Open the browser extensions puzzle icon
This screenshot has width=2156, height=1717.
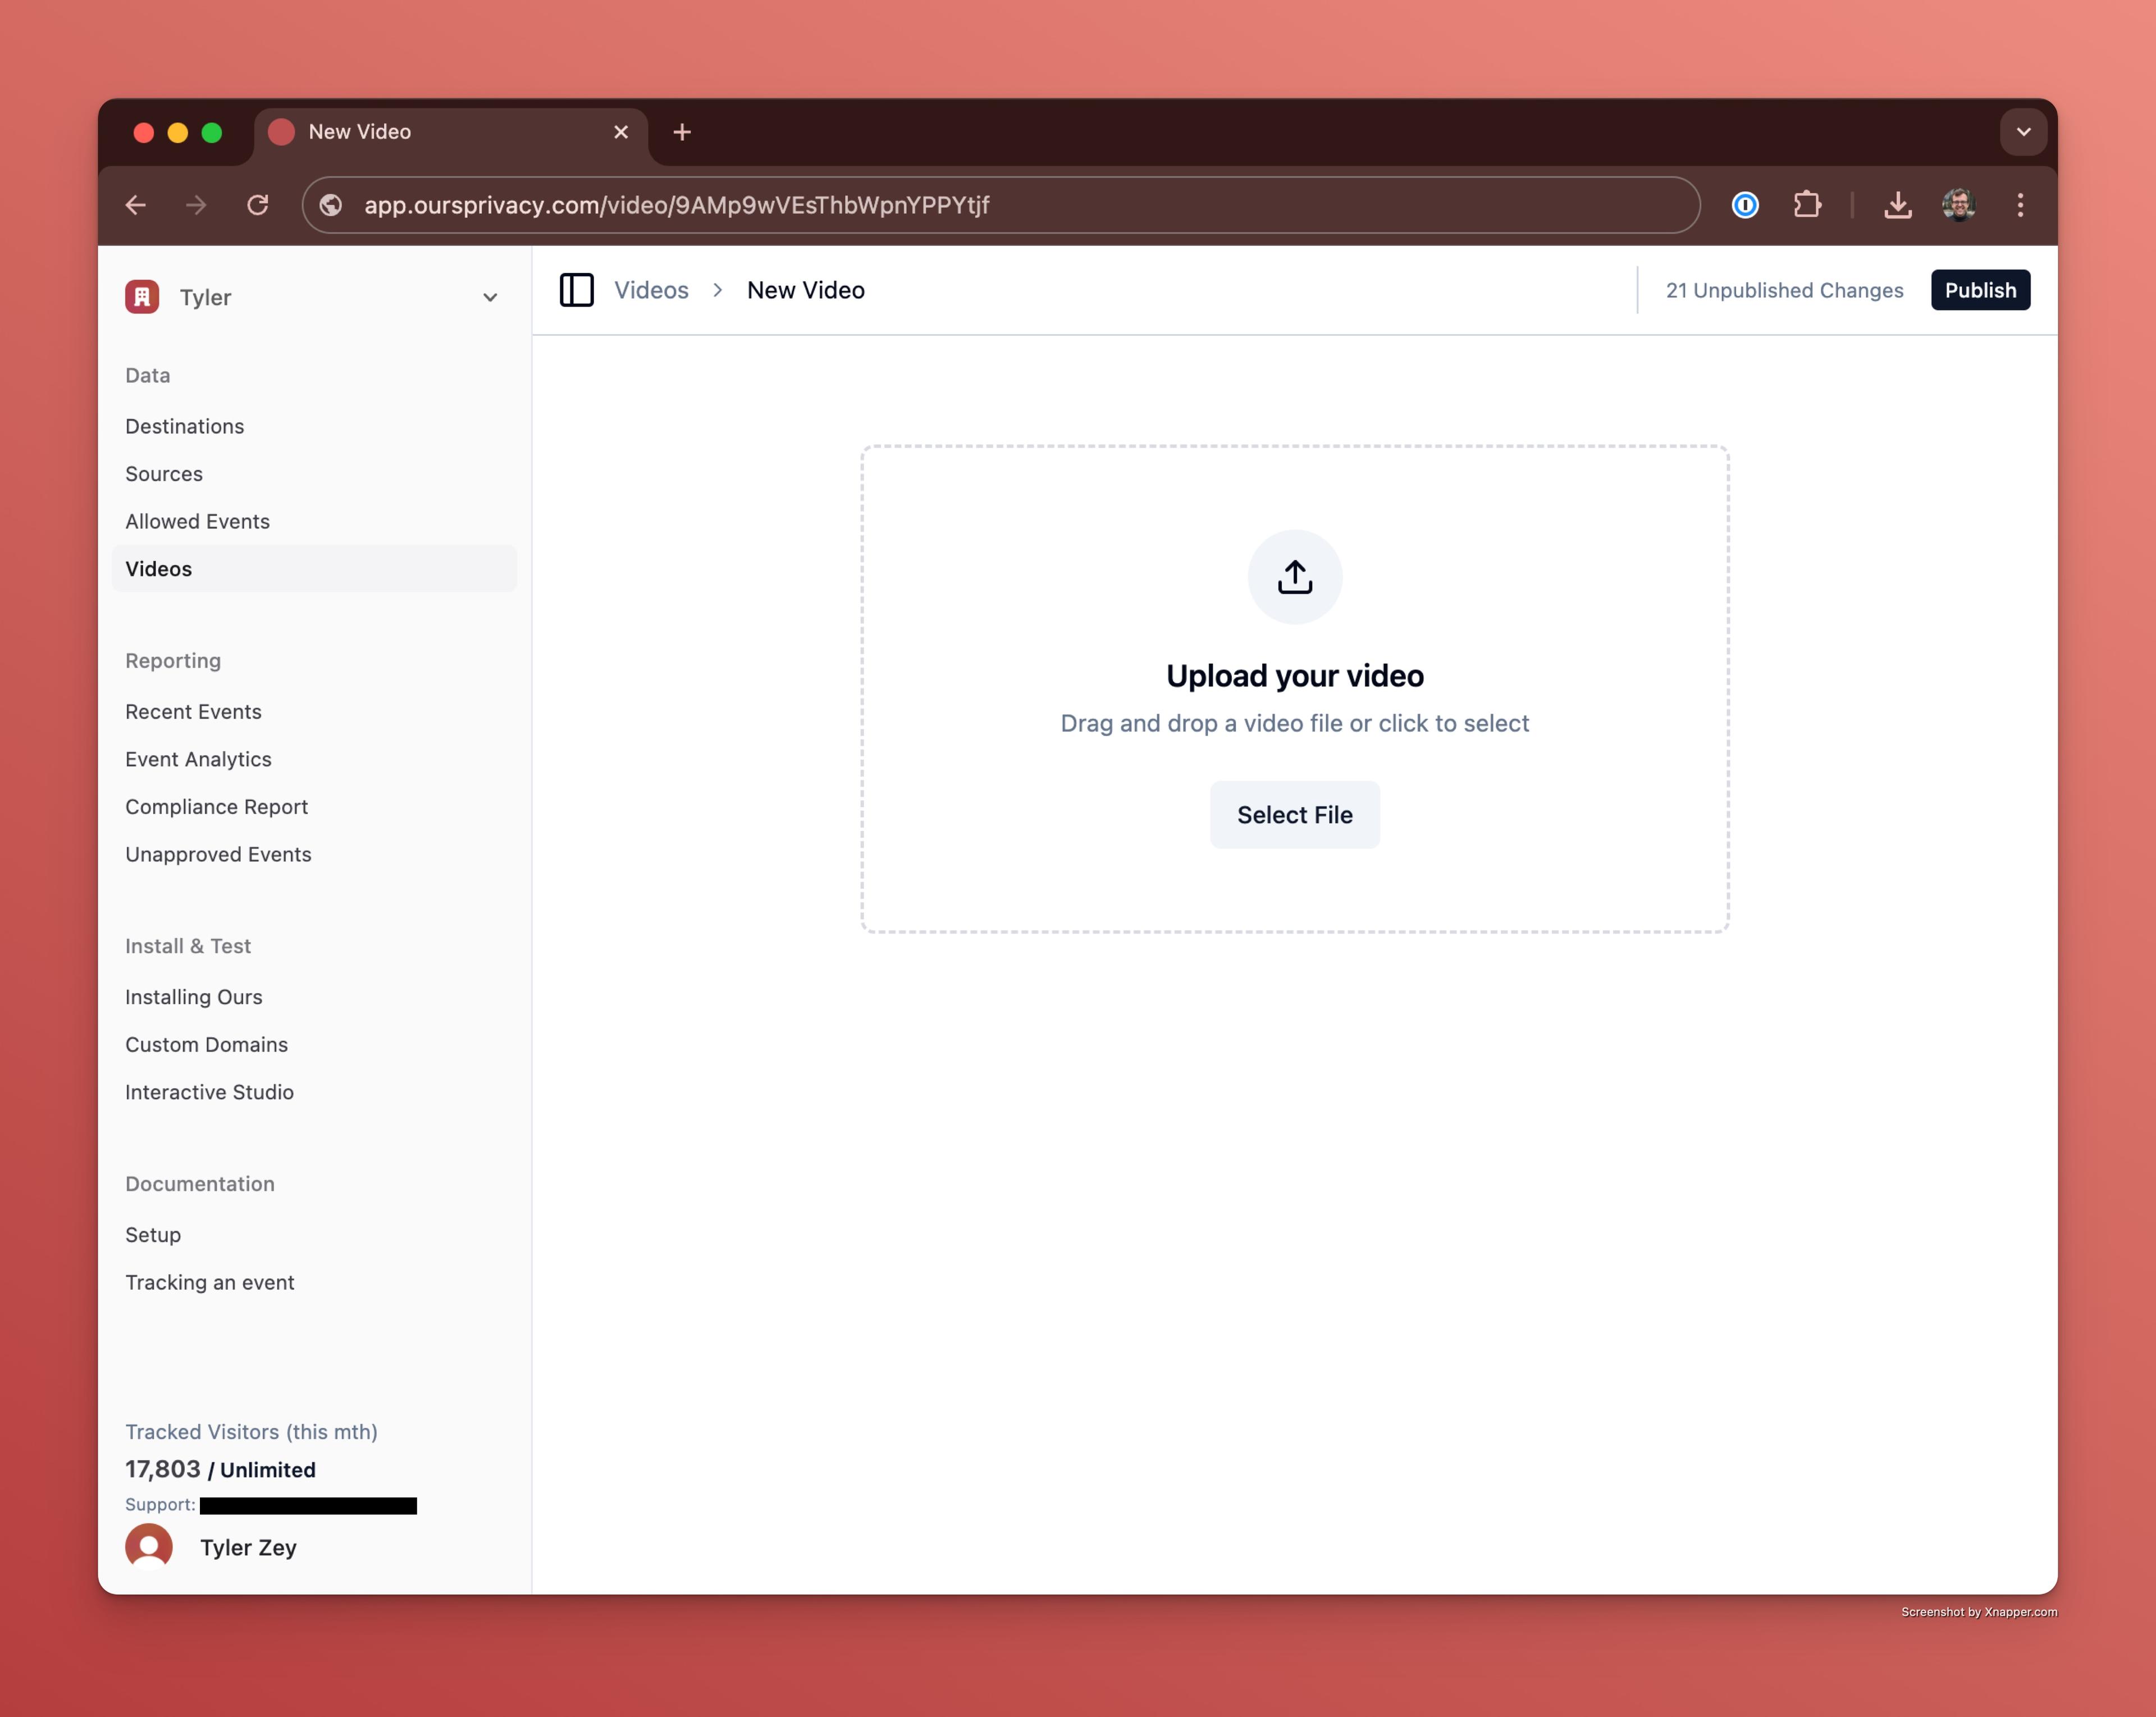(x=1807, y=205)
